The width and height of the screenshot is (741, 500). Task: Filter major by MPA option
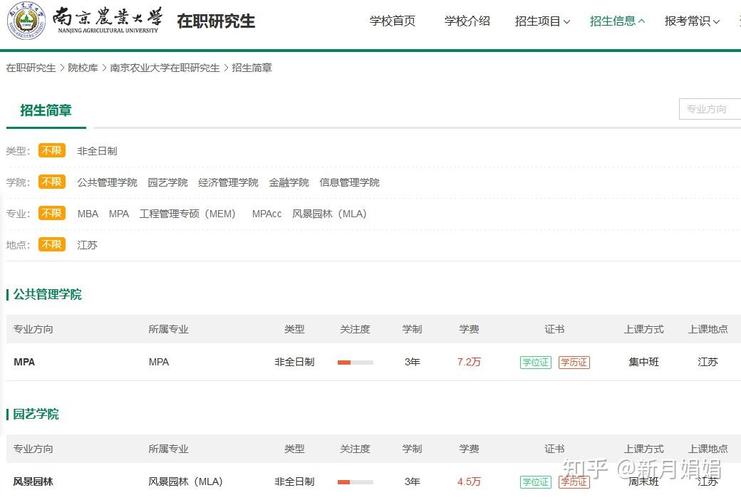point(119,214)
